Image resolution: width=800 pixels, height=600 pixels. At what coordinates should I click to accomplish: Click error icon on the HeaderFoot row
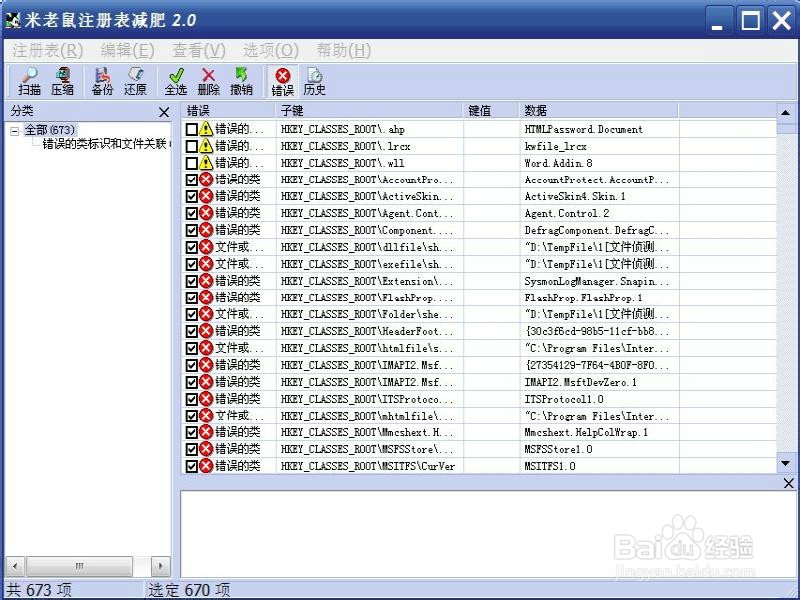click(x=206, y=331)
